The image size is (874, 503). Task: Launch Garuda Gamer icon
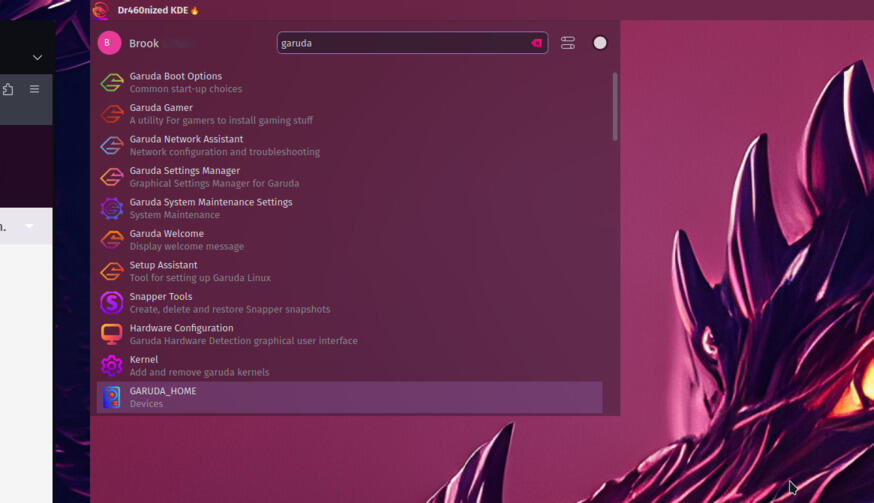(x=111, y=114)
